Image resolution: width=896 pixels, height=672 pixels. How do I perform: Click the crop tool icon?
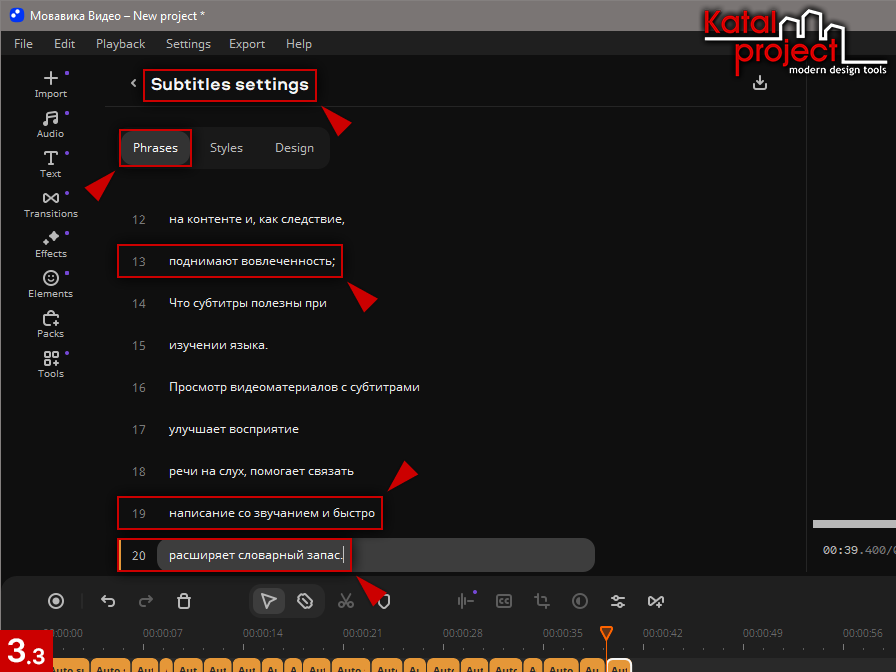[542, 601]
